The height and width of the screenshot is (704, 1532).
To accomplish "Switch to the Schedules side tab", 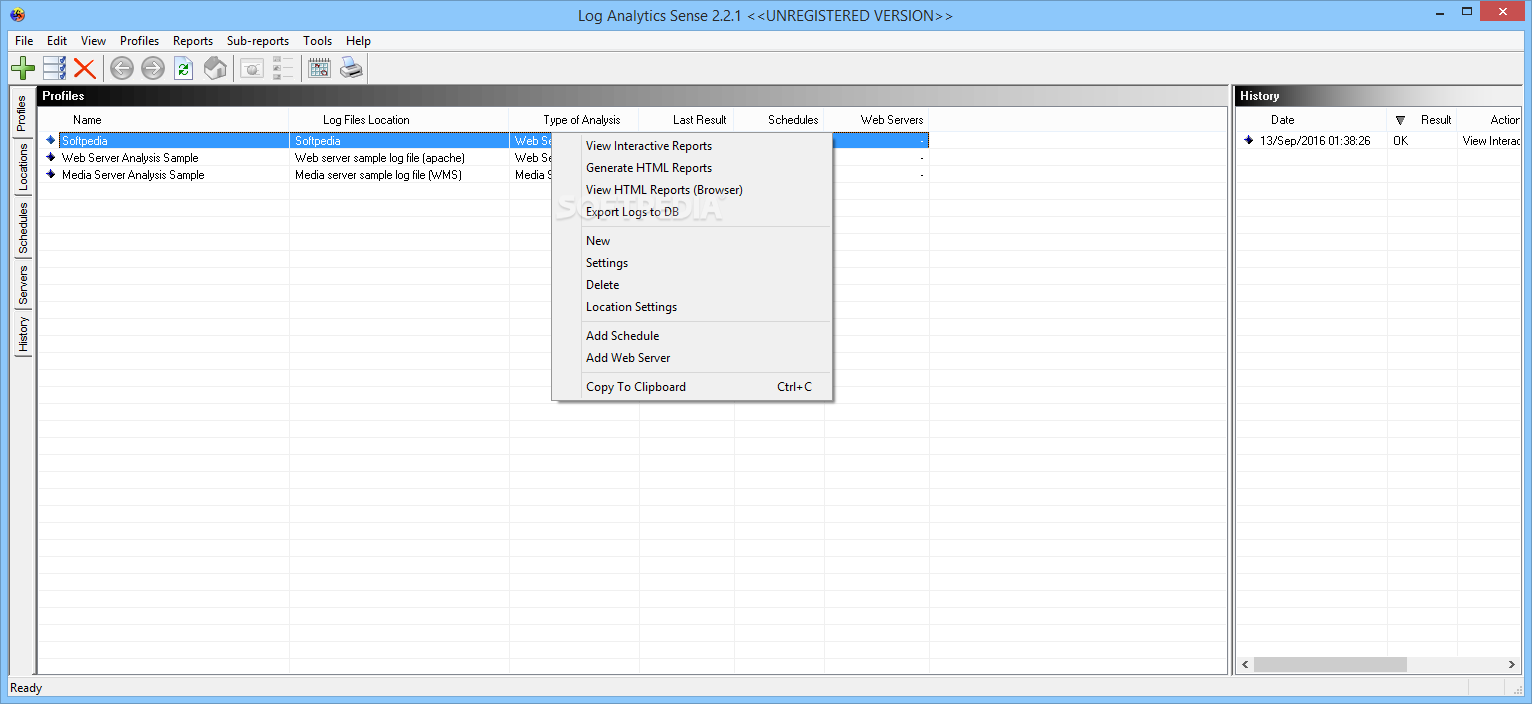I will click(22, 227).
